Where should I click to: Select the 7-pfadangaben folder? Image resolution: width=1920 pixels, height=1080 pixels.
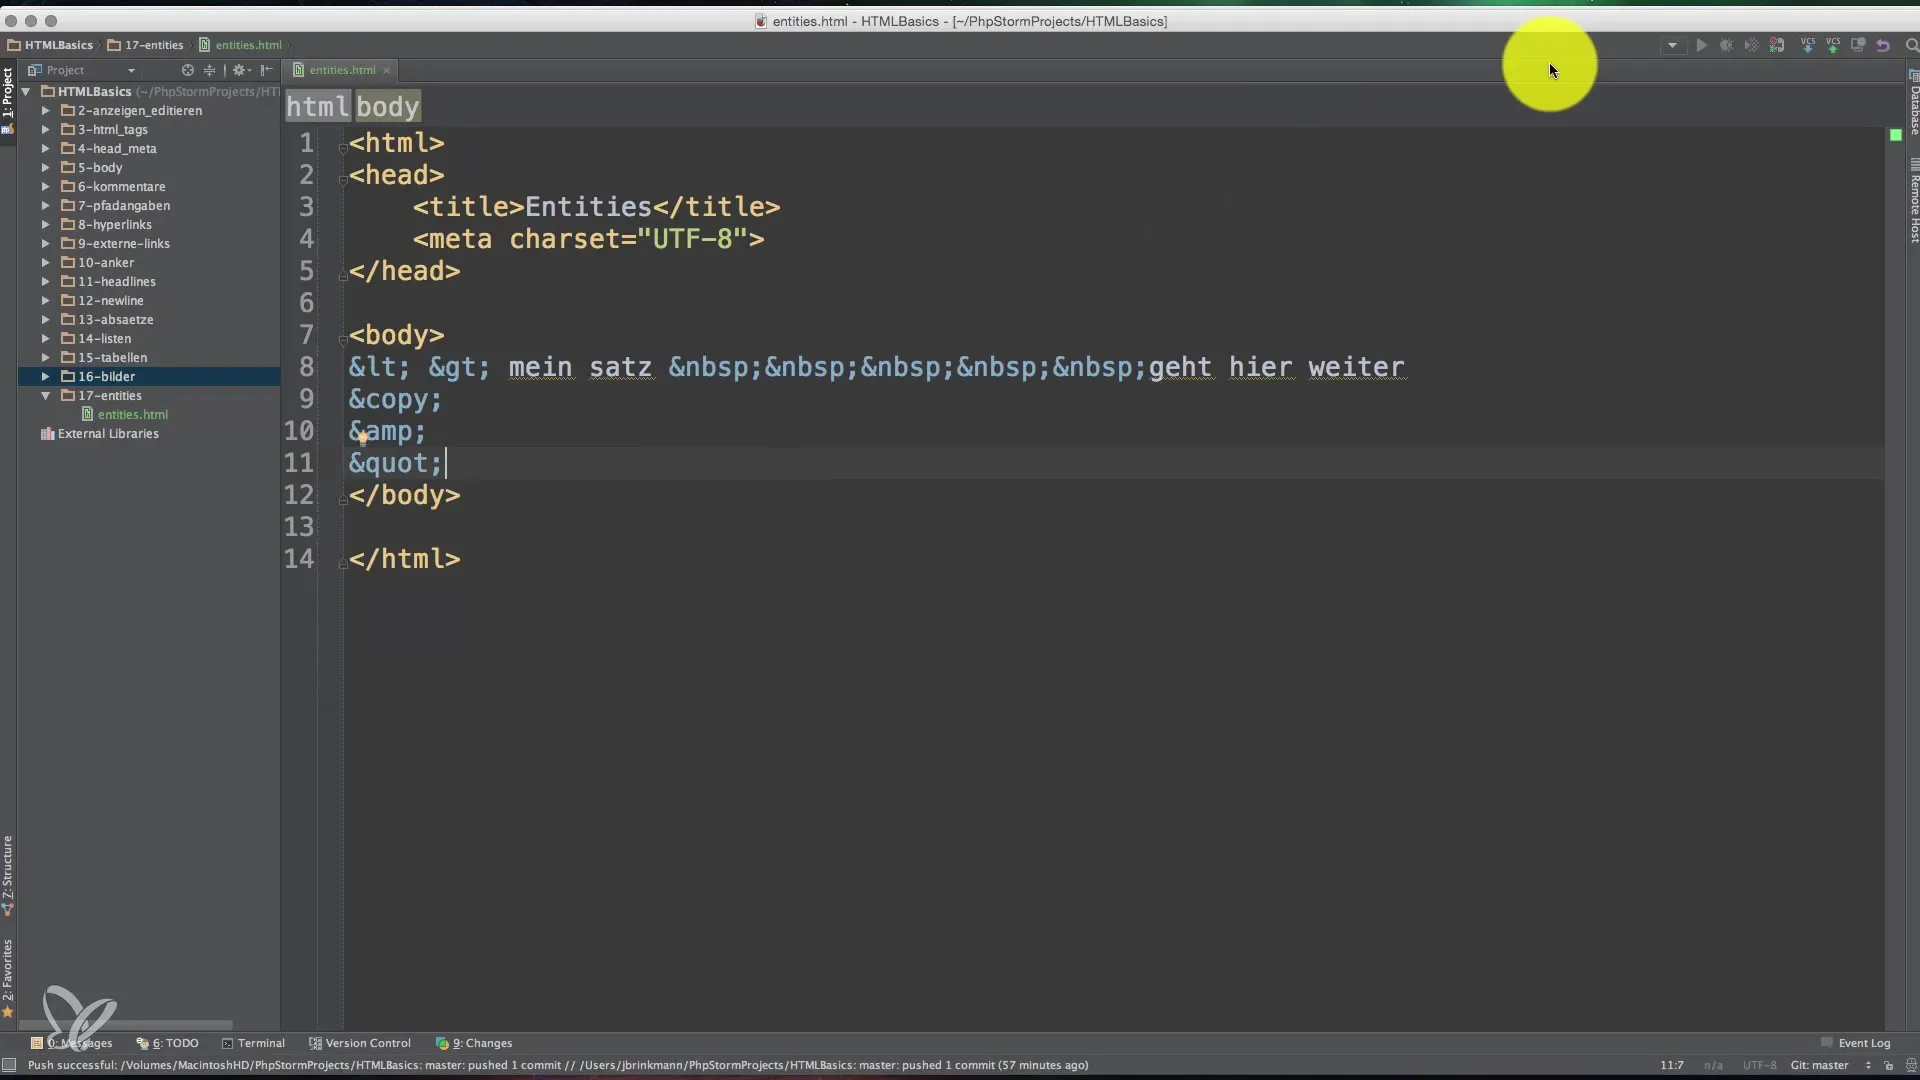point(115,206)
